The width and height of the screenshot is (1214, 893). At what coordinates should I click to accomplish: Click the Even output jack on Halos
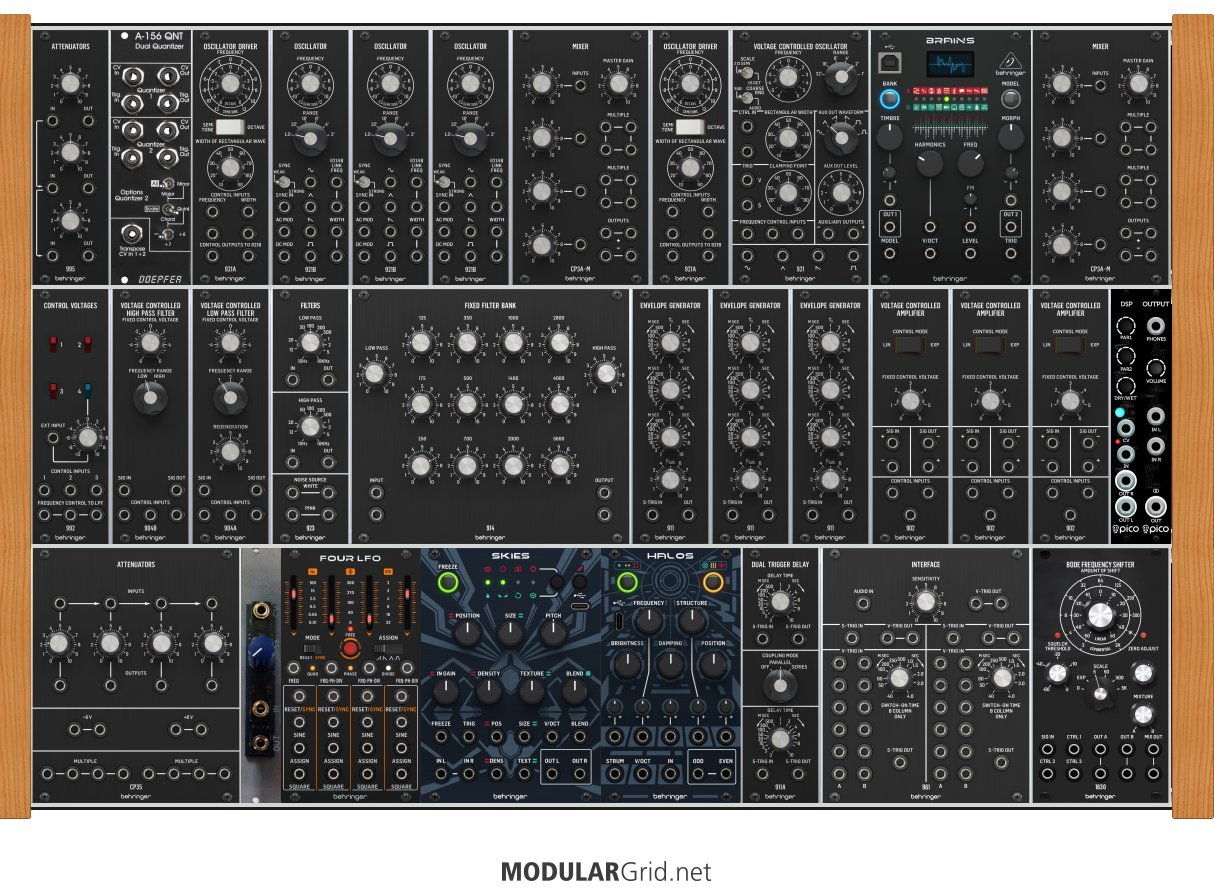pyautogui.click(x=726, y=773)
